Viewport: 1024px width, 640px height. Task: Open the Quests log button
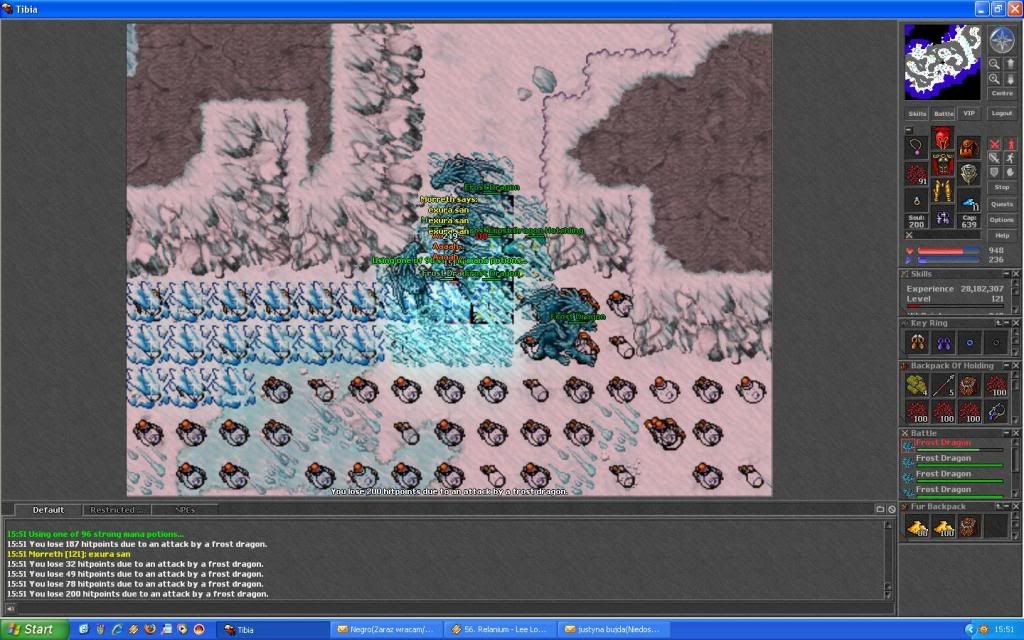point(1002,204)
